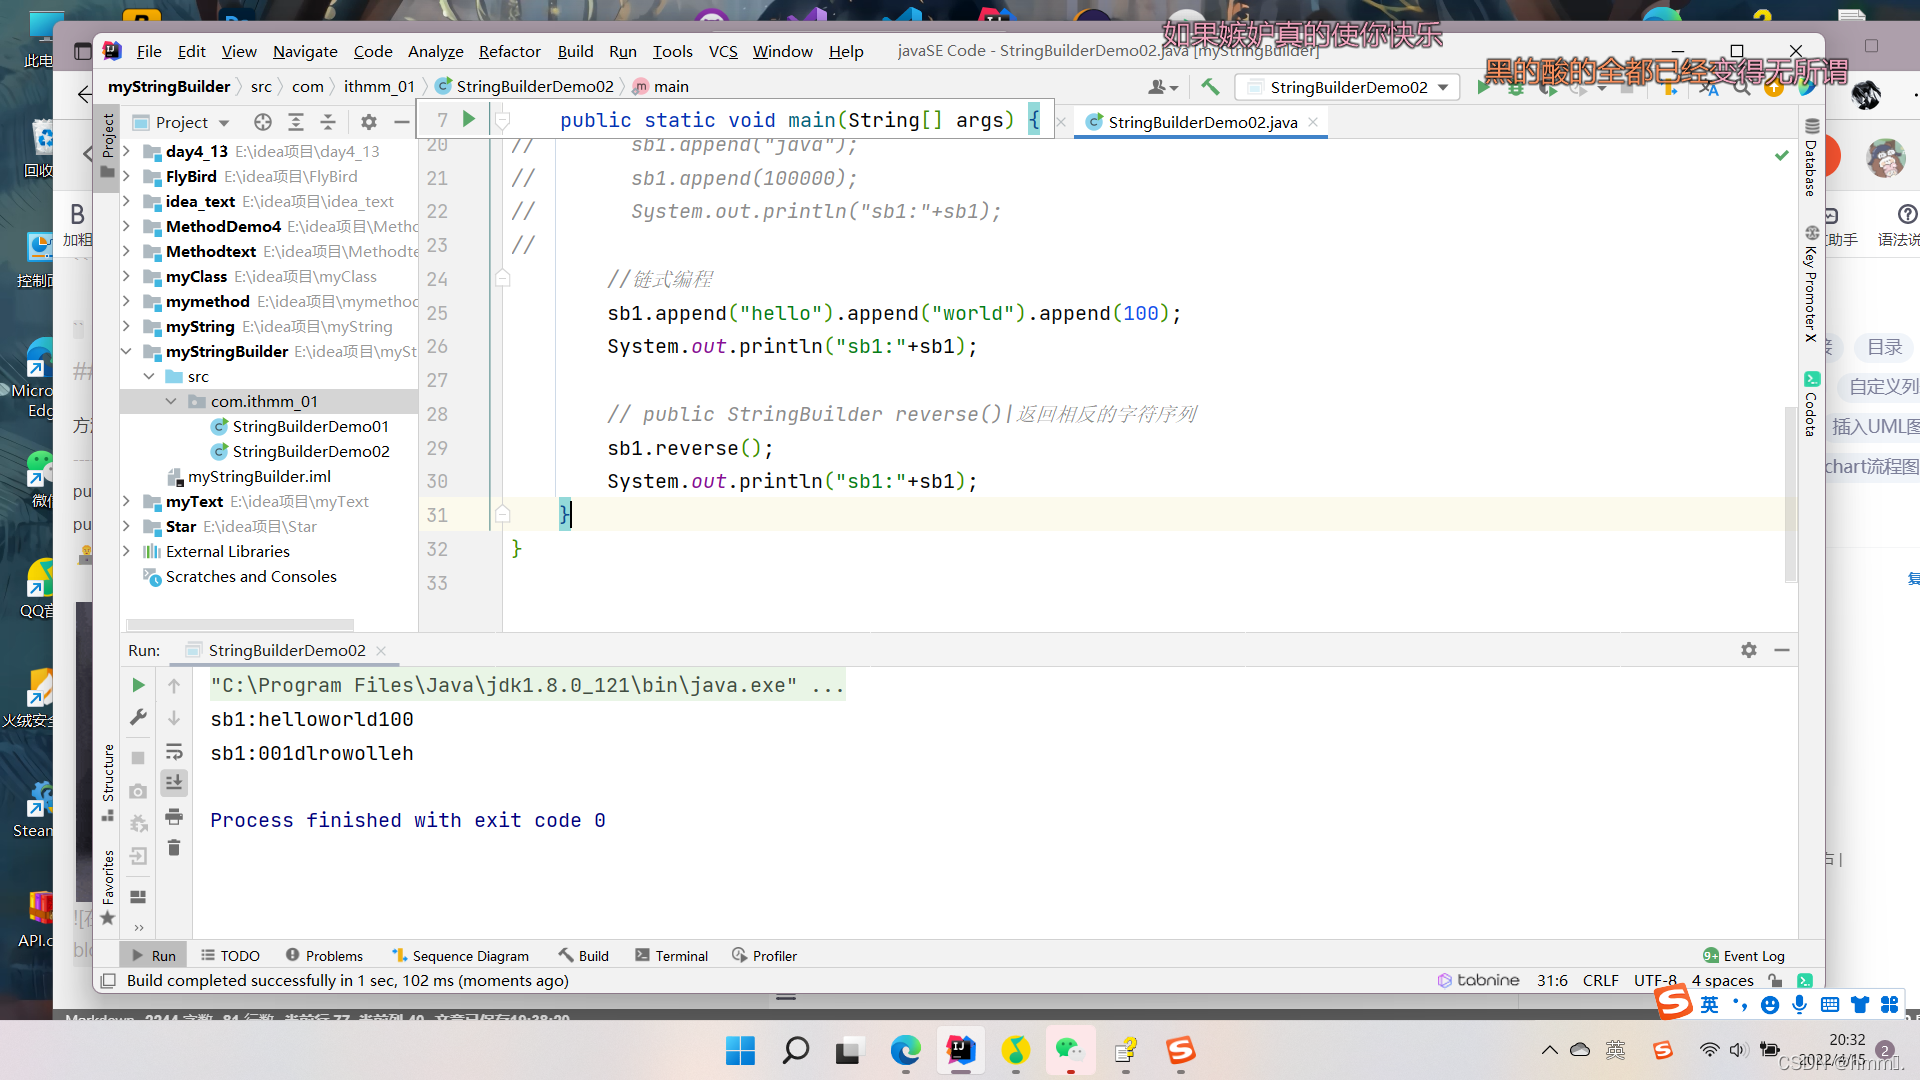The image size is (1920, 1080).
Task: Select the translate icon on the main toolbar
Action: coord(1710,90)
